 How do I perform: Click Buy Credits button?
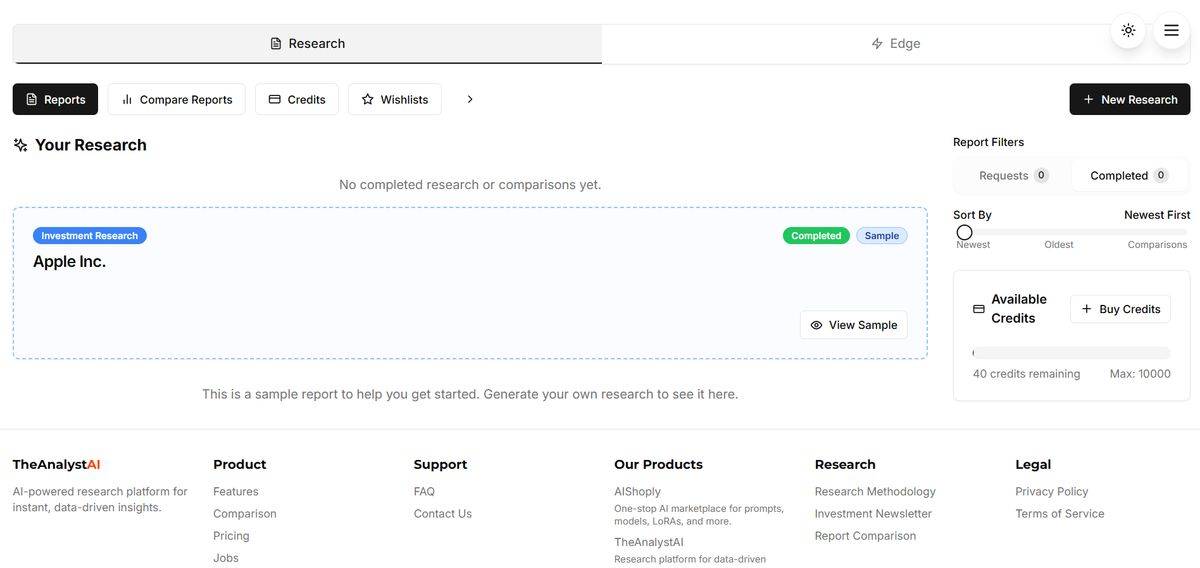[x=1120, y=309]
